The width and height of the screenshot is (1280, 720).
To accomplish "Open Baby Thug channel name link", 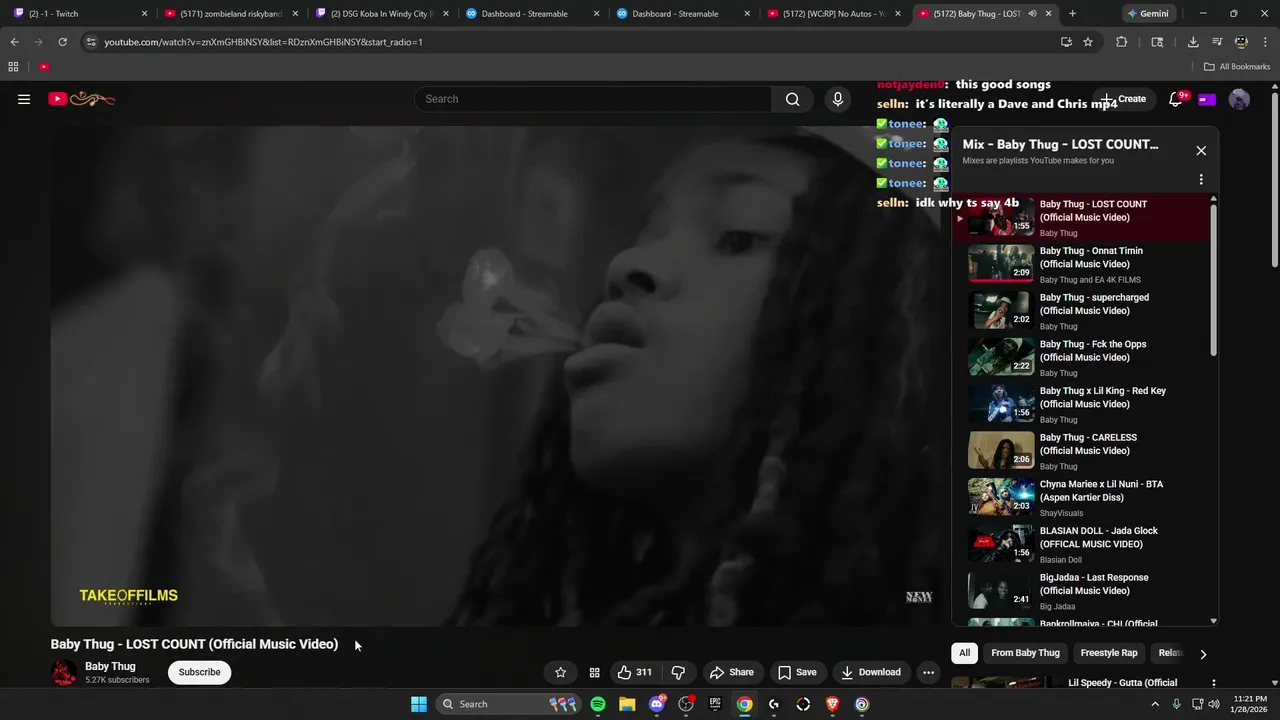I will click(x=110, y=666).
